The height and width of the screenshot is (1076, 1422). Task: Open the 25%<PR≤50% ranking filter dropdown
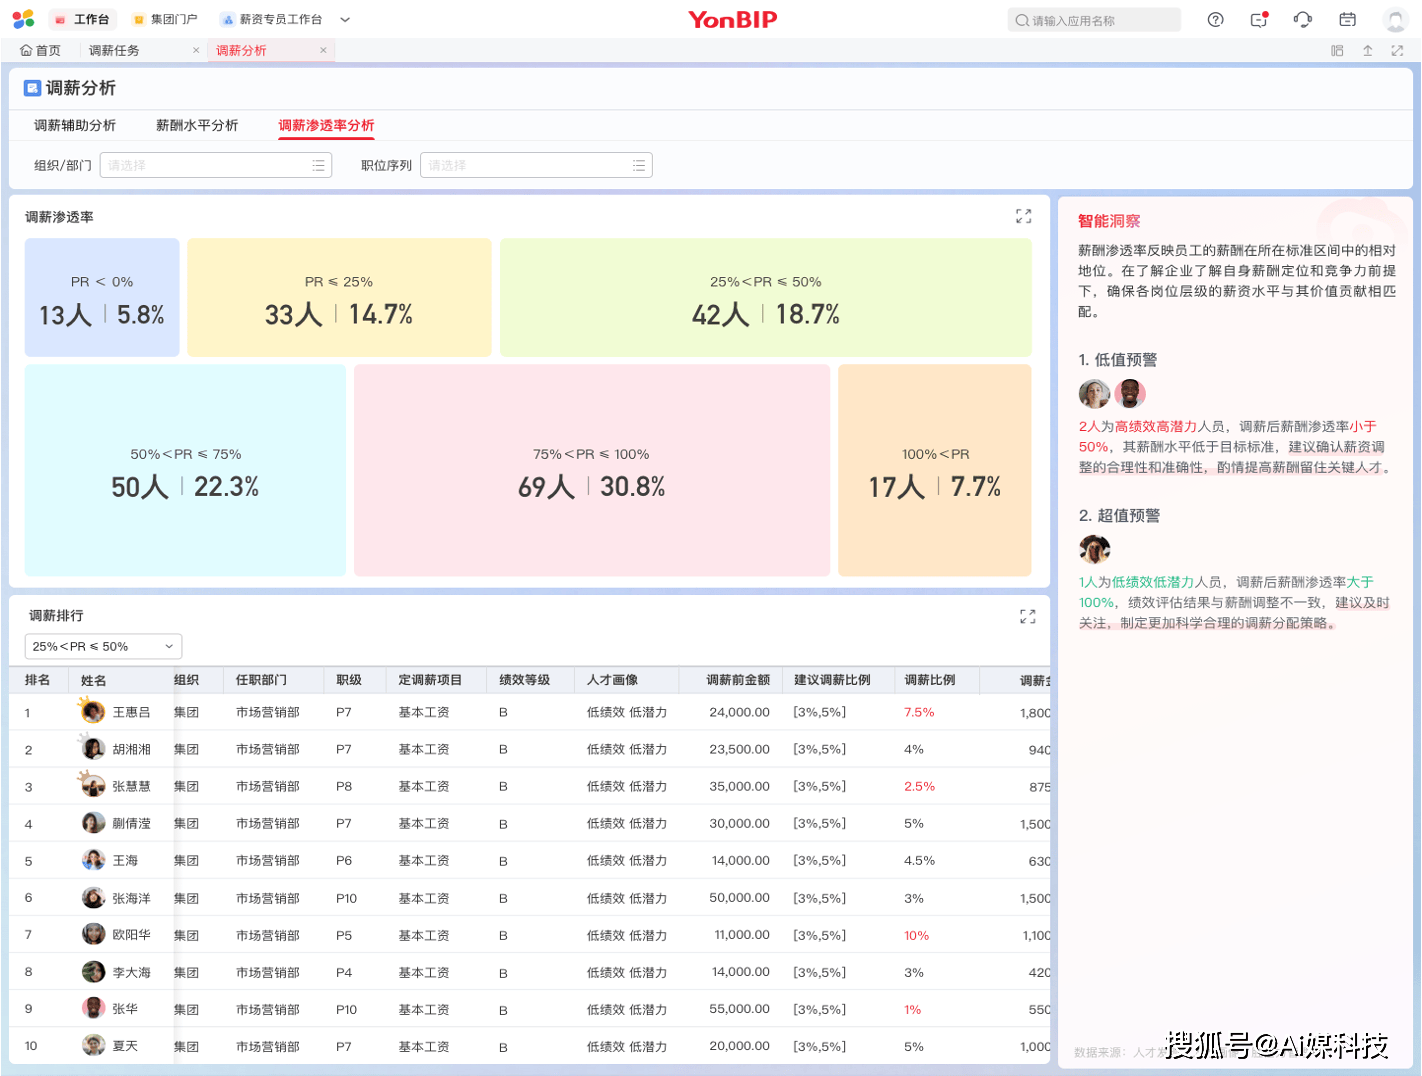(103, 647)
